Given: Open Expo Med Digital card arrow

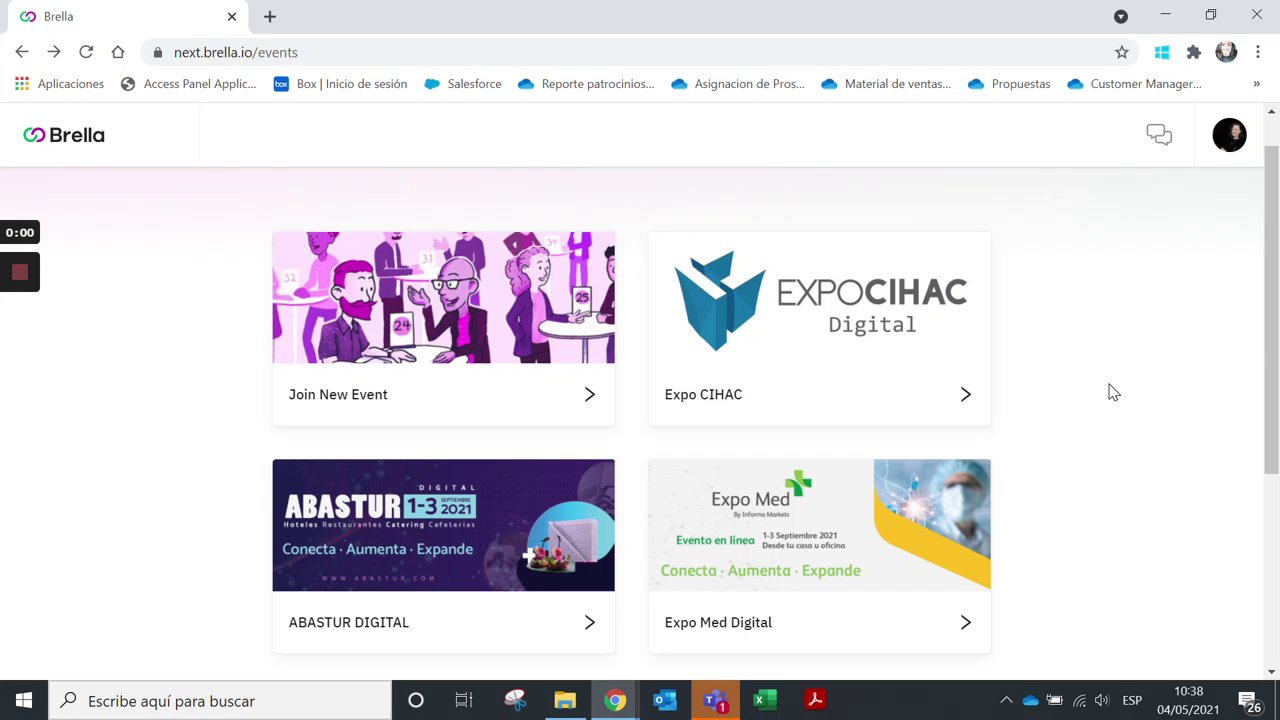Looking at the screenshot, I should (x=966, y=623).
